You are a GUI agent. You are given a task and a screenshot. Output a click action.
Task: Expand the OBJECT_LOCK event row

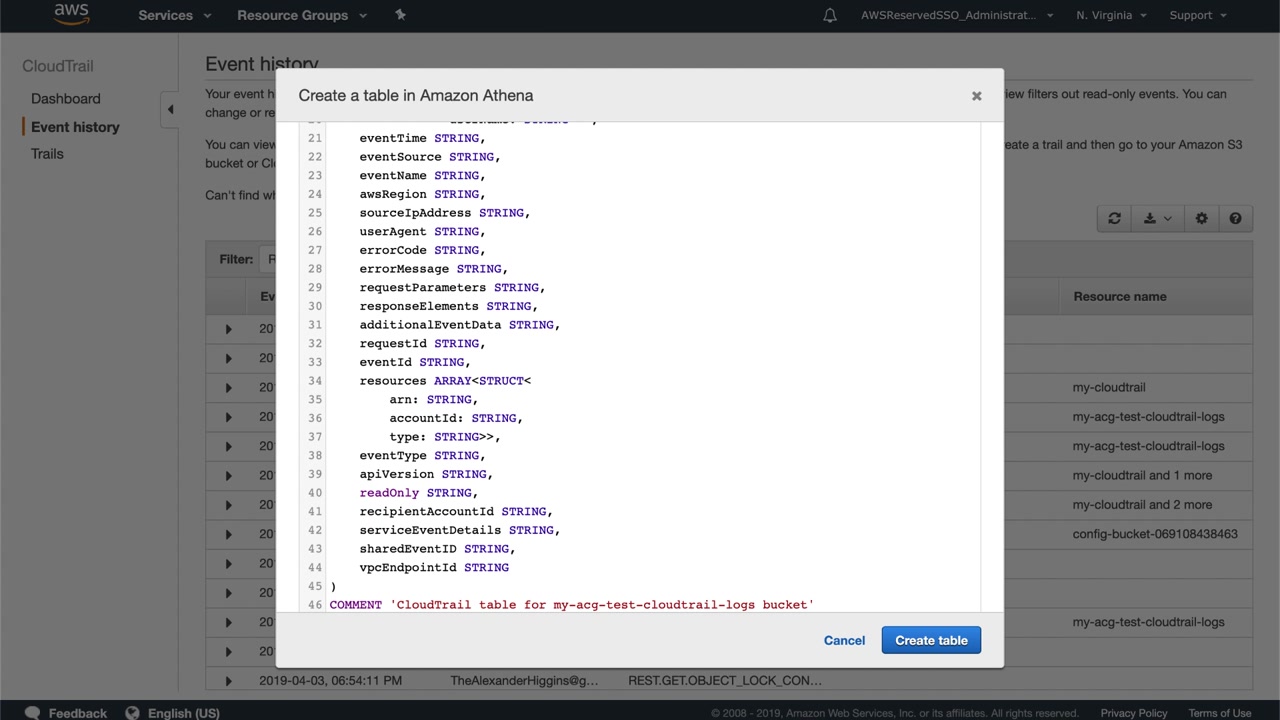pos(228,681)
